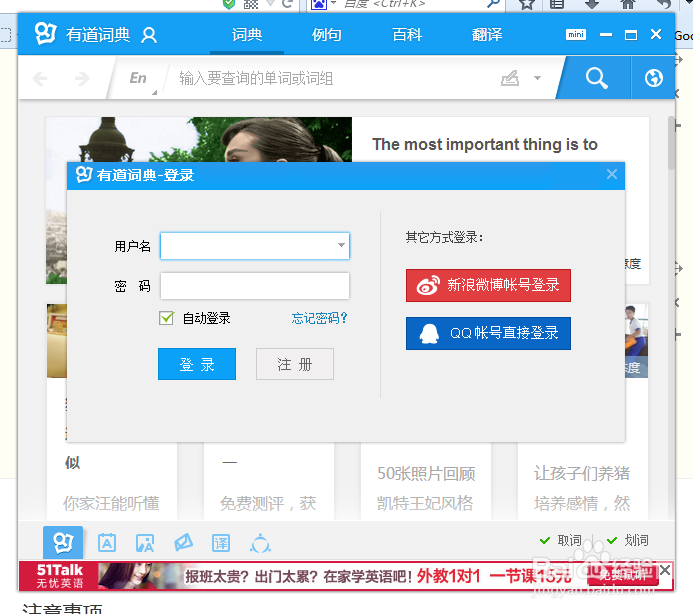Screen dimensions: 693x614
Task: Open the 让孩子们养猪 article card
Action: [x=583, y=482]
